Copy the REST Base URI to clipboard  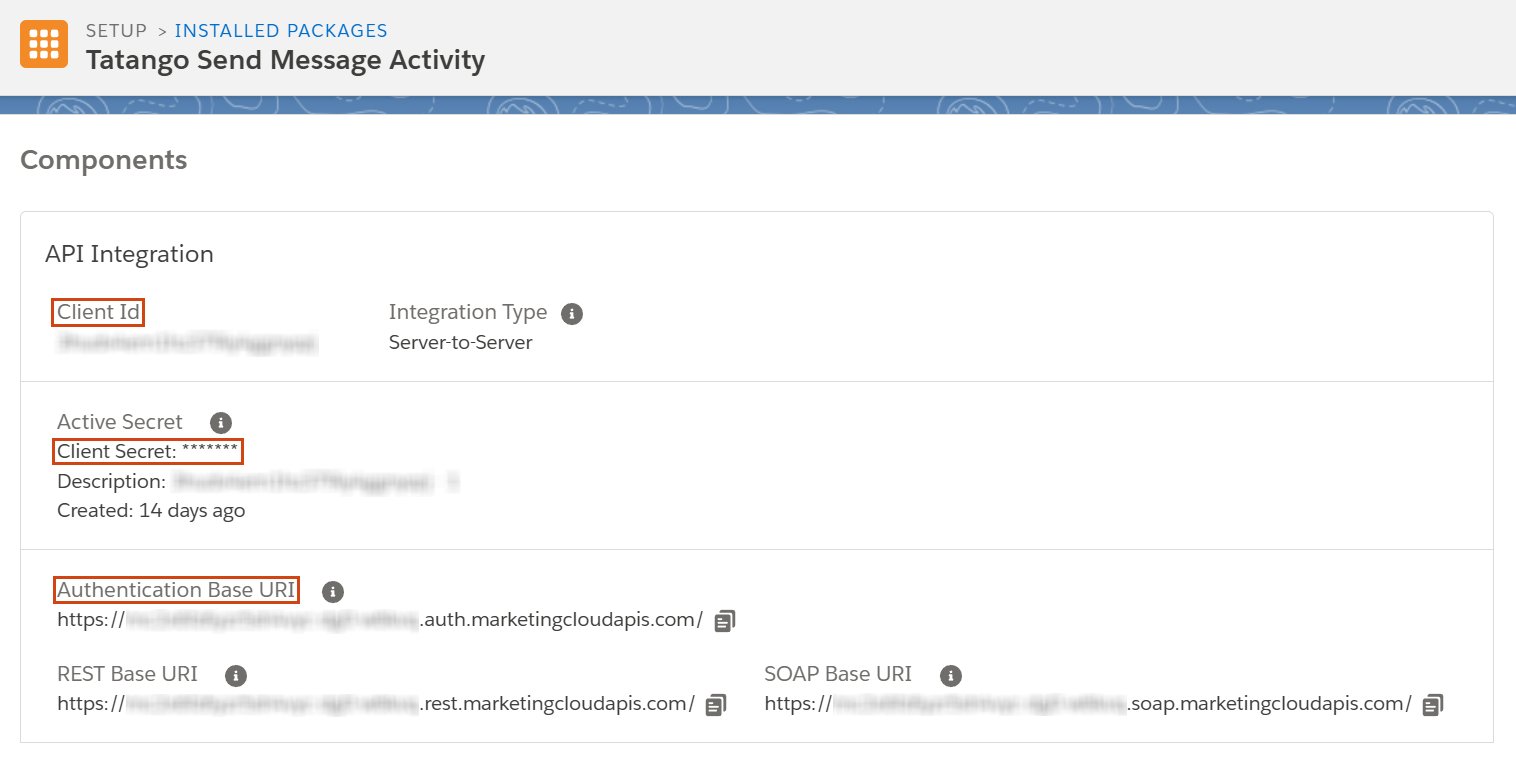tap(716, 705)
